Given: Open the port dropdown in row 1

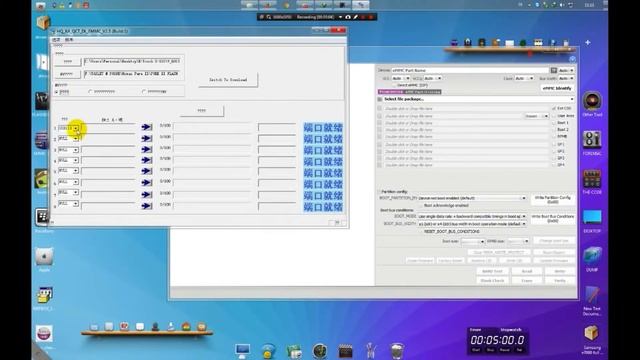Looking at the screenshot, I should coord(76,128).
